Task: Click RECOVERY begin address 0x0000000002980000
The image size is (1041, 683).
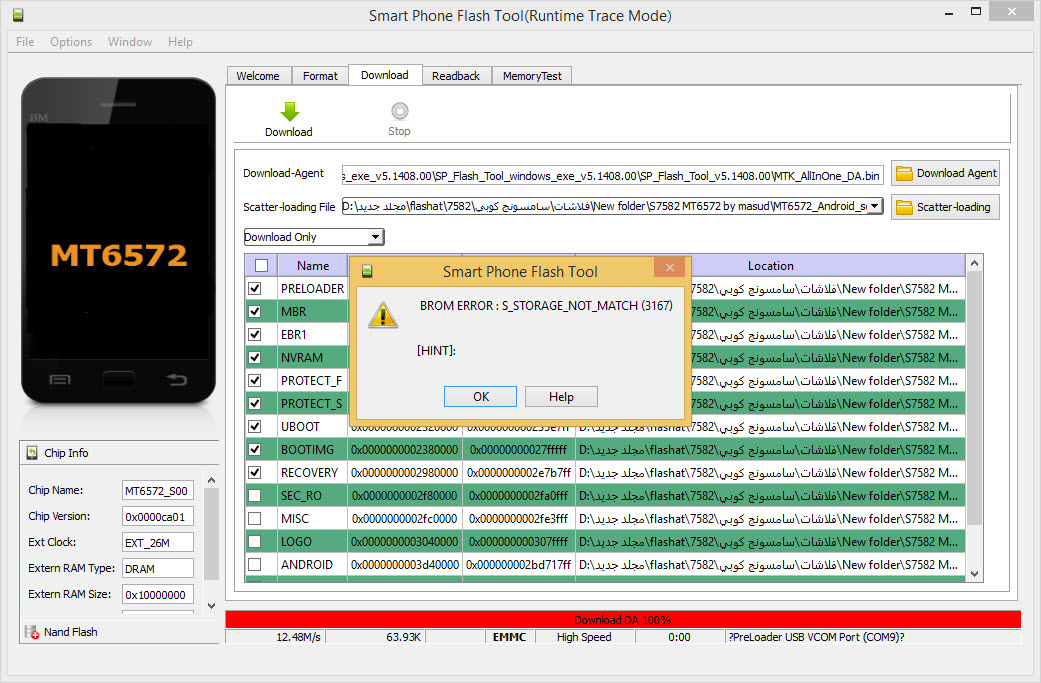Action: tap(404, 473)
